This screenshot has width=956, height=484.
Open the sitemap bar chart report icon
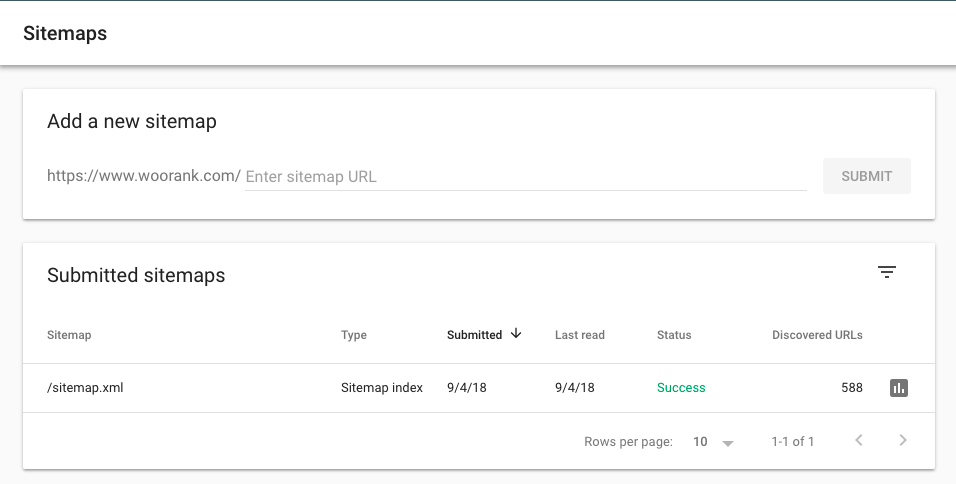(x=899, y=388)
